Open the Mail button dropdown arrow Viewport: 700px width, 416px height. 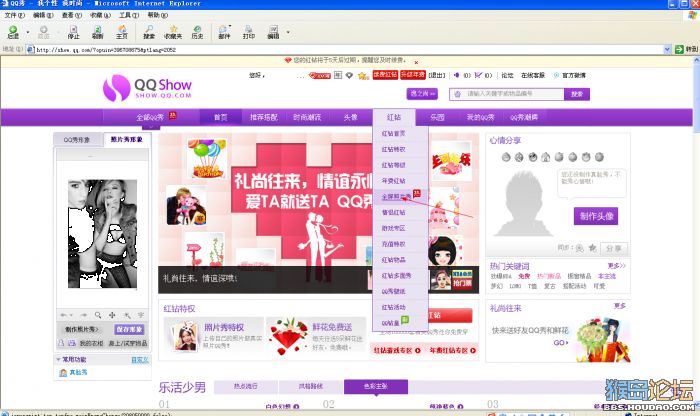point(230,26)
